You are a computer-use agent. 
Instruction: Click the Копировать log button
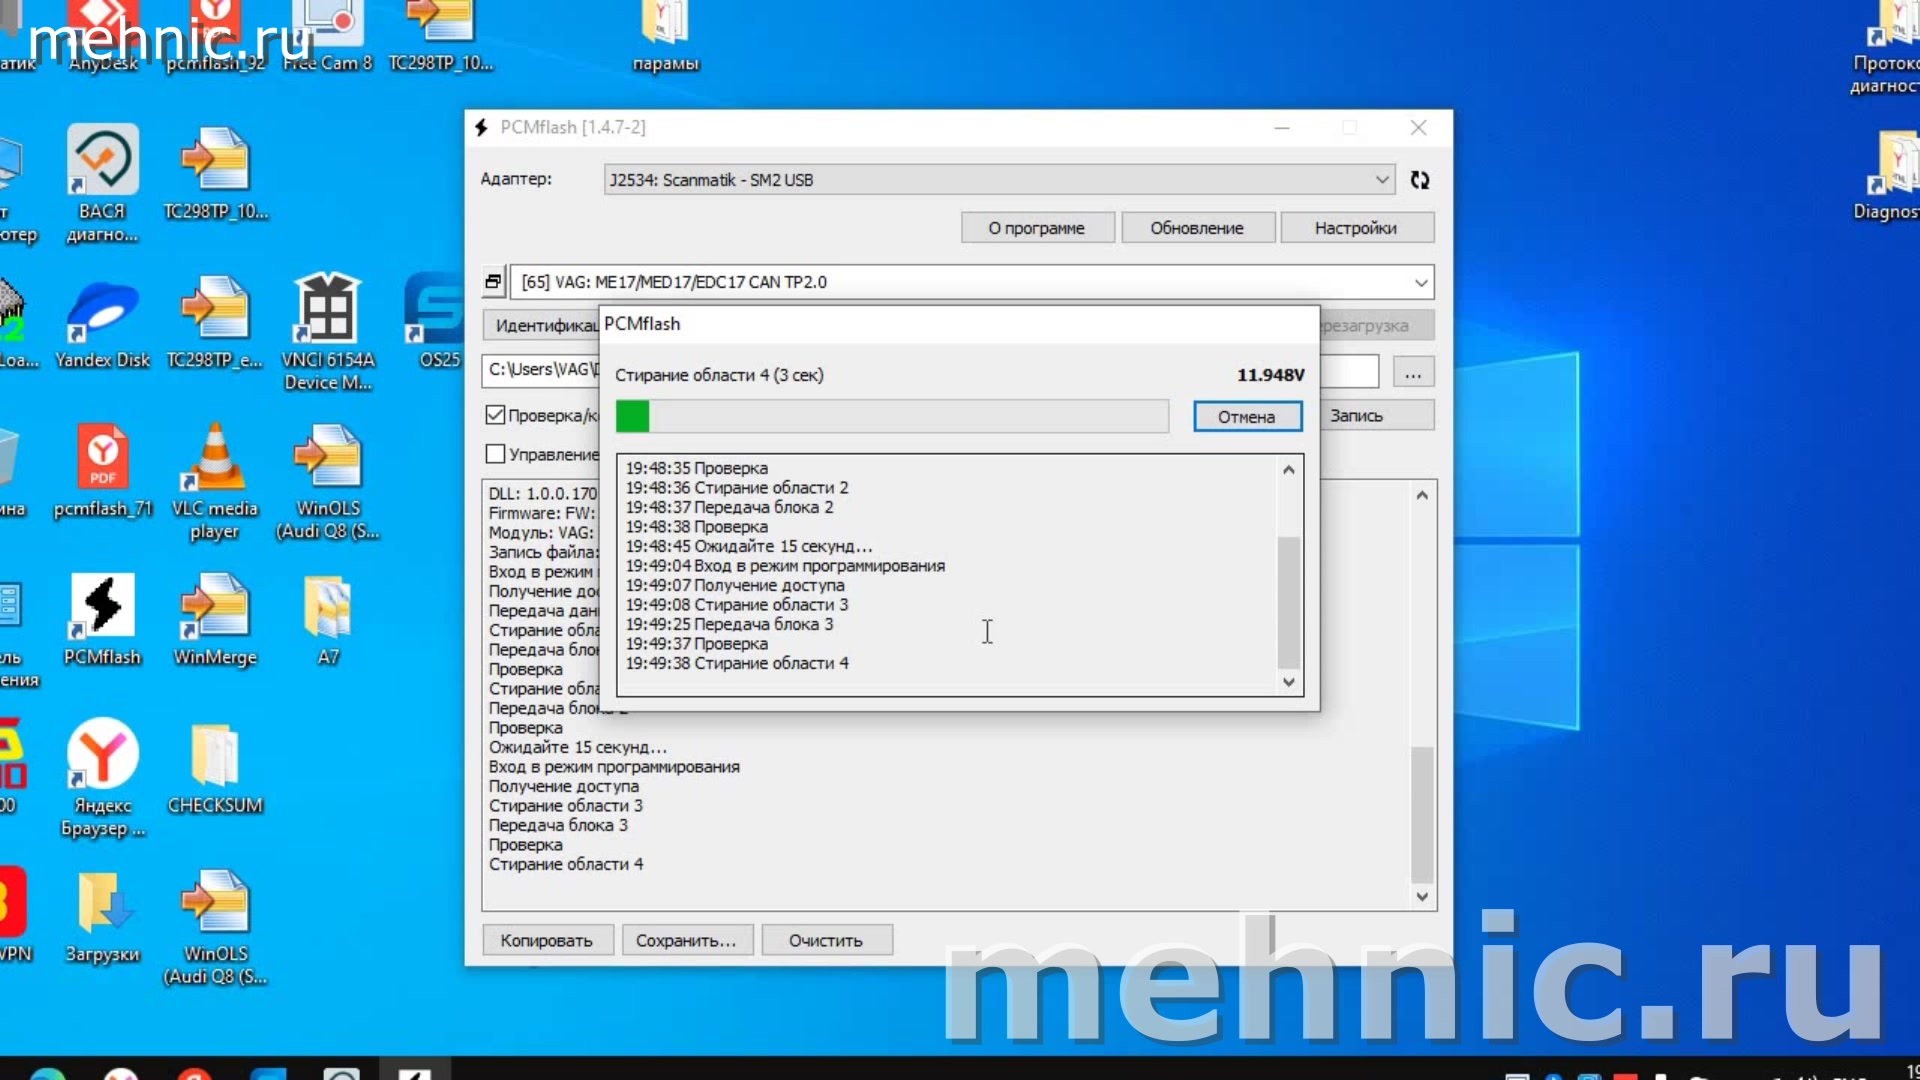pyautogui.click(x=547, y=941)
